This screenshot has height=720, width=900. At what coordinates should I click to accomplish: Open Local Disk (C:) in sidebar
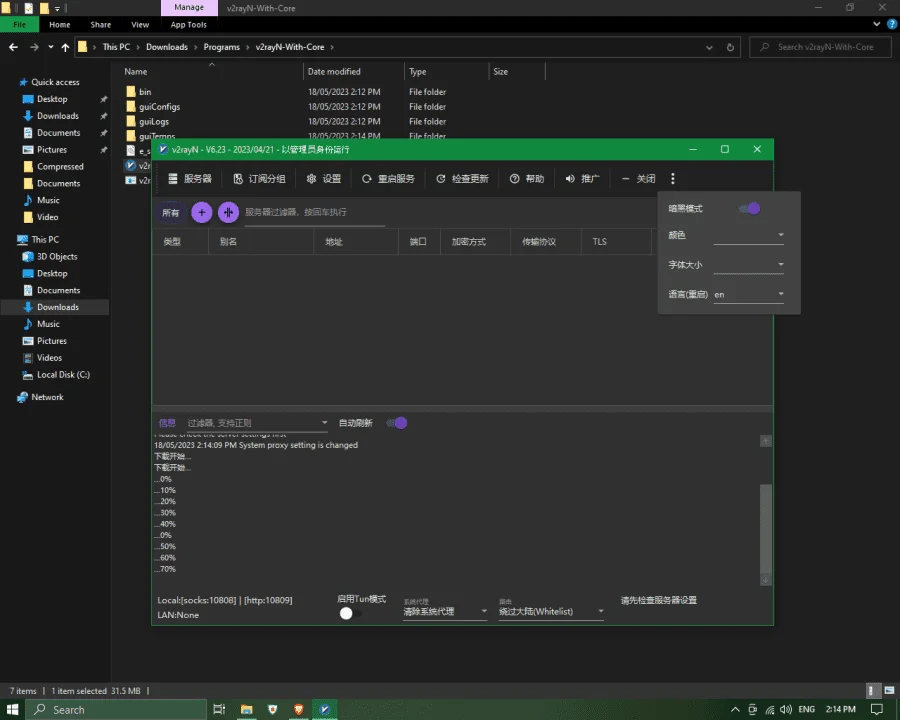coord(63,375)
